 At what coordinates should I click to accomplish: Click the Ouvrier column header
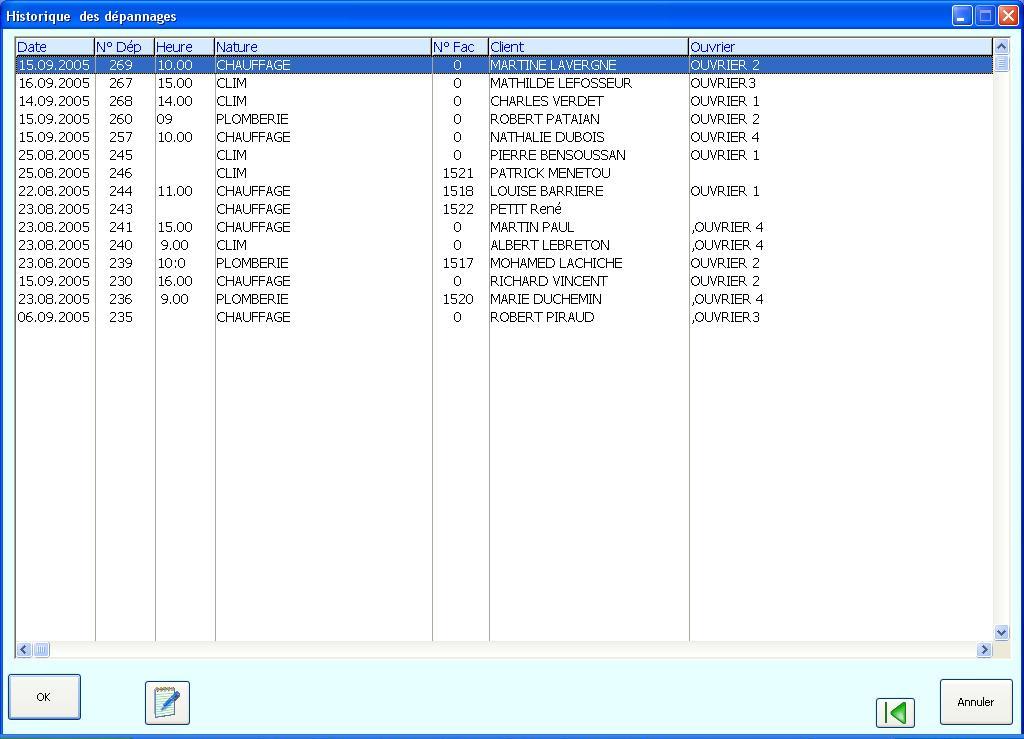pyautogui.click(x=840, y=47)
